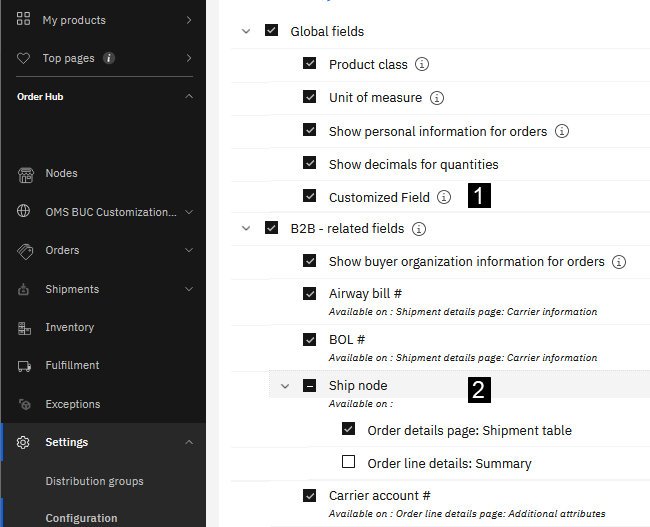Click info icon next to Customized Field
The image size is (650, 527).
tap(444, 197)
